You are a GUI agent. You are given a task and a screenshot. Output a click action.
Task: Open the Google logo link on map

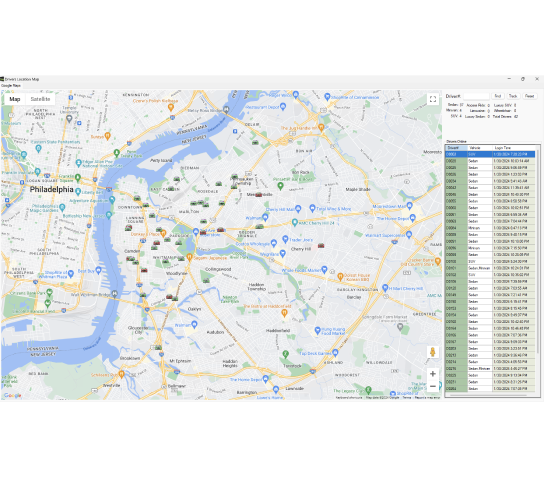tap(12, 395)
